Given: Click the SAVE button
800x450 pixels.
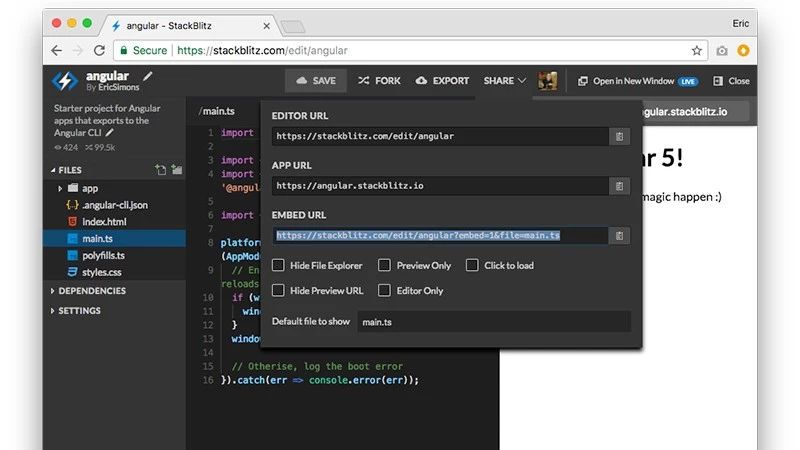Looking at the screenshot, I should point(316,81).
